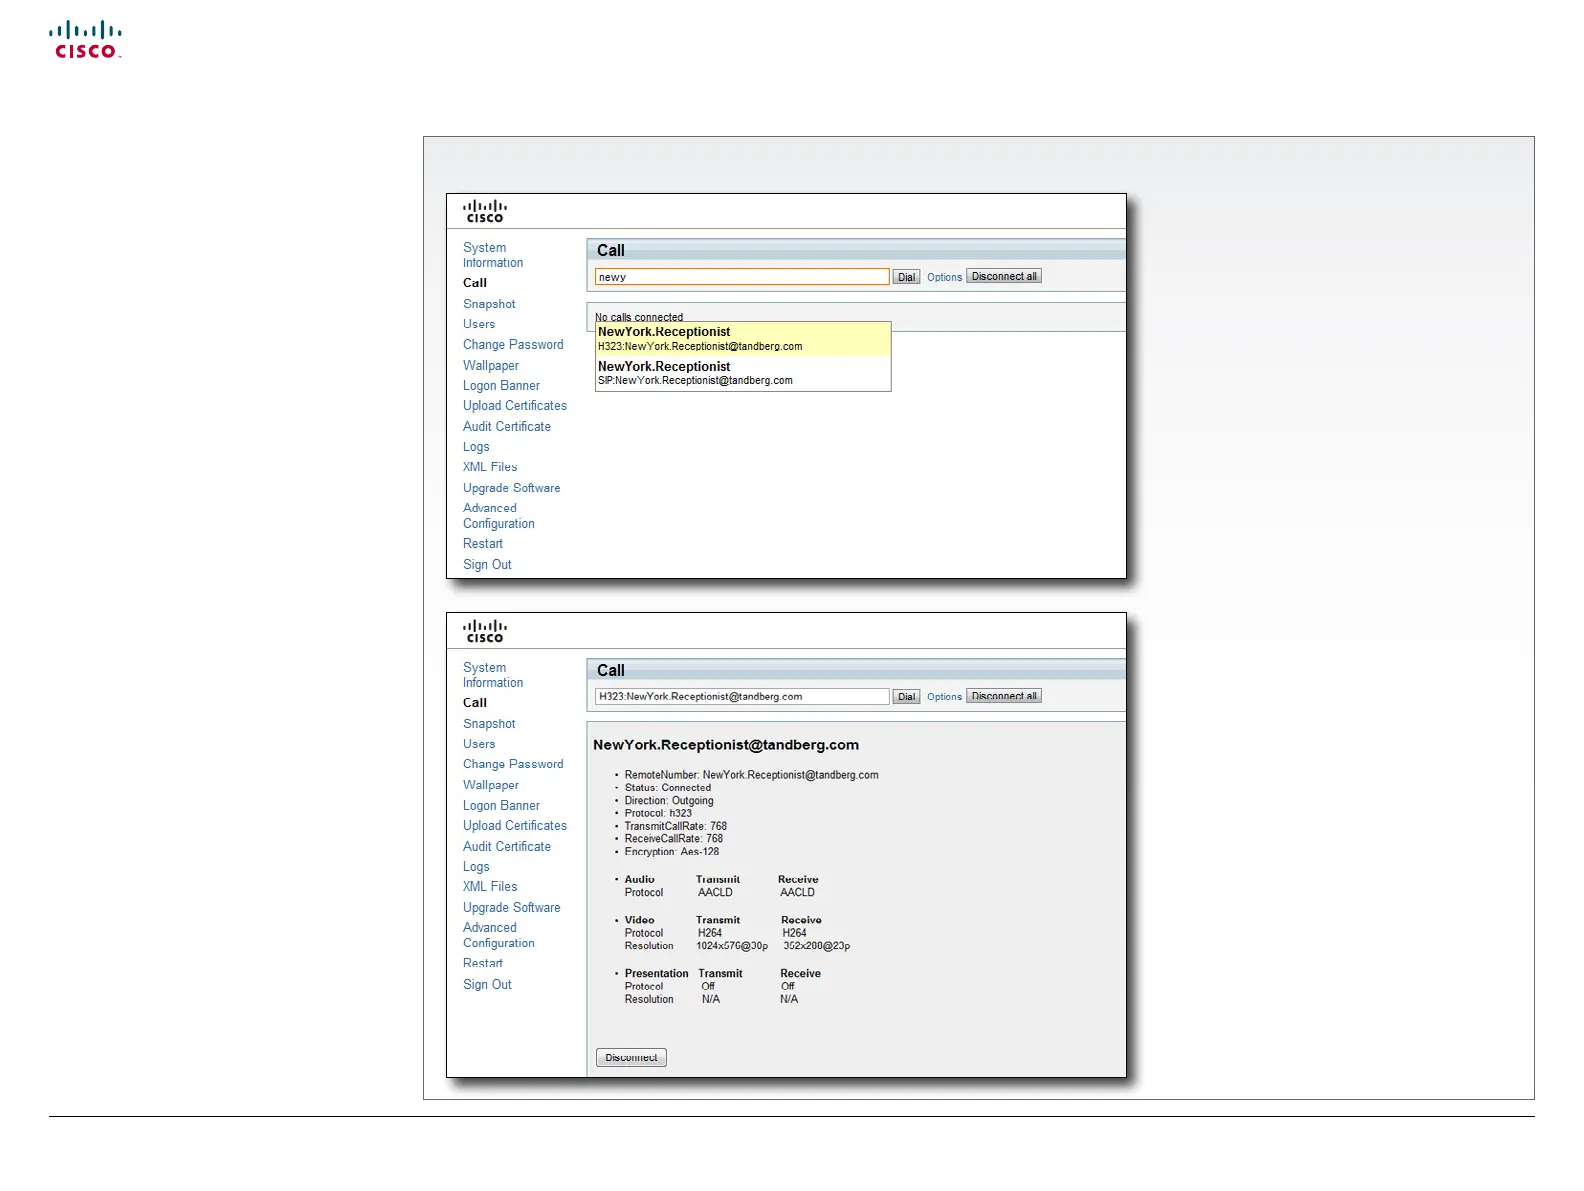
Task: Open XML Files in the upper panel
Action: coord(490,467)
